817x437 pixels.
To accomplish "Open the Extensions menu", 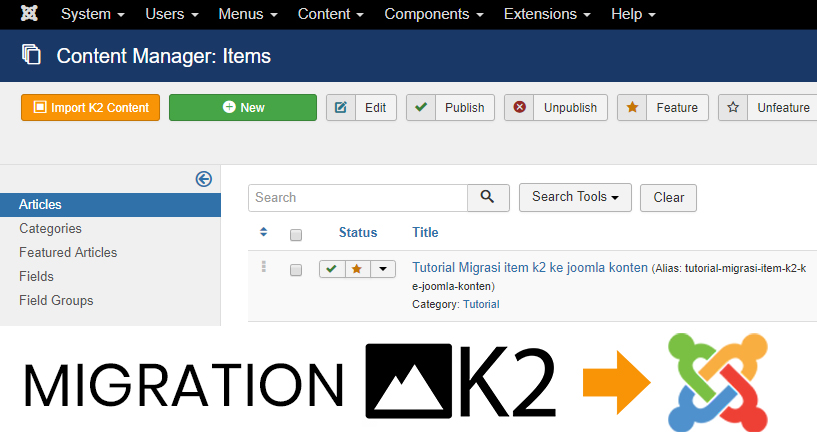I will pyautogui.click(x=547, y=14).
